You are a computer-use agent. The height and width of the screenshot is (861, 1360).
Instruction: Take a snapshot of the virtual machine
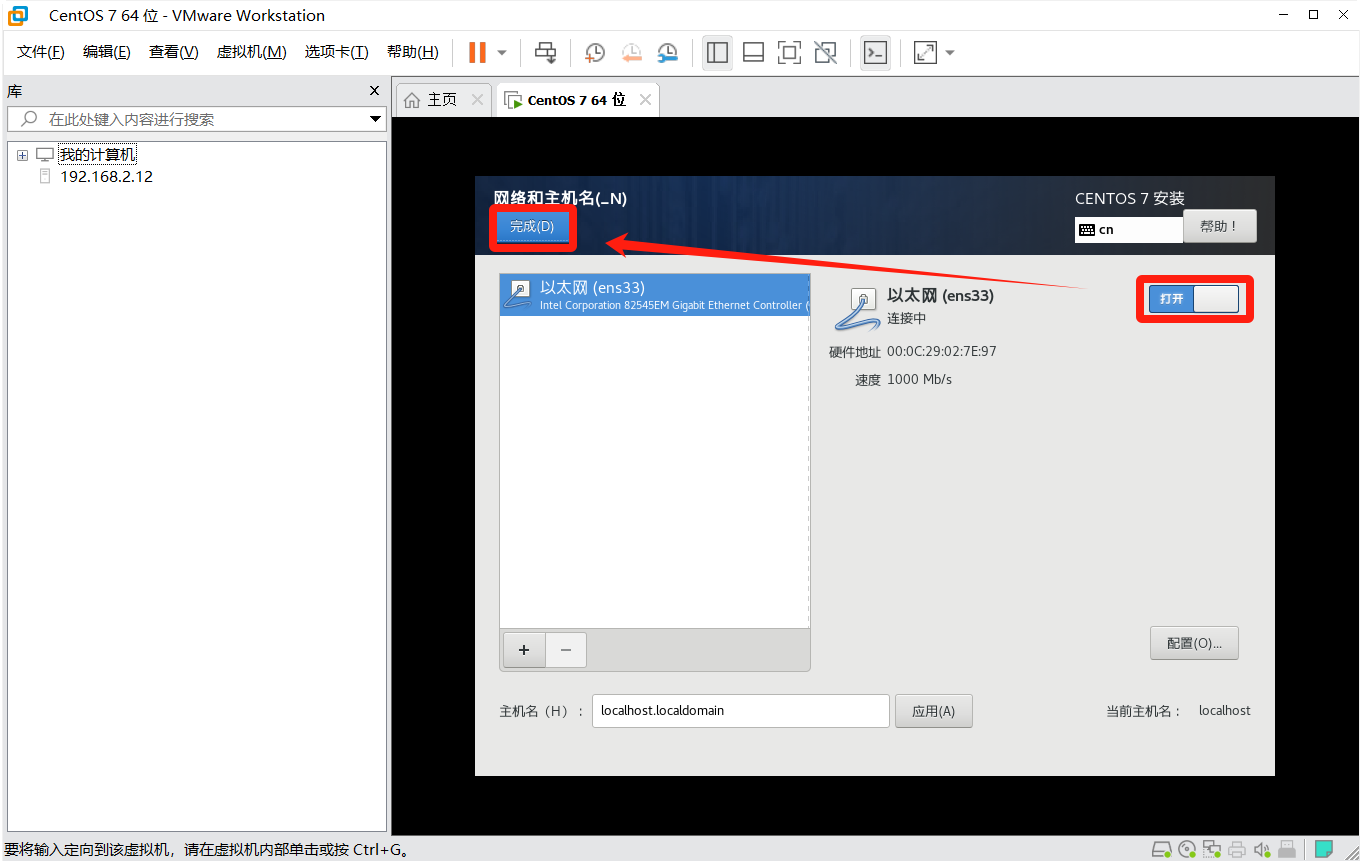click(x=595, y=52)
